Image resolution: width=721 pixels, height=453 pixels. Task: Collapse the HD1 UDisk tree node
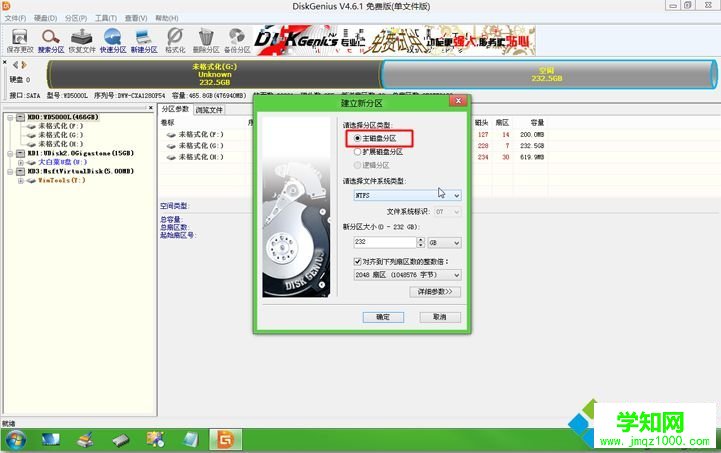(10, 153)
